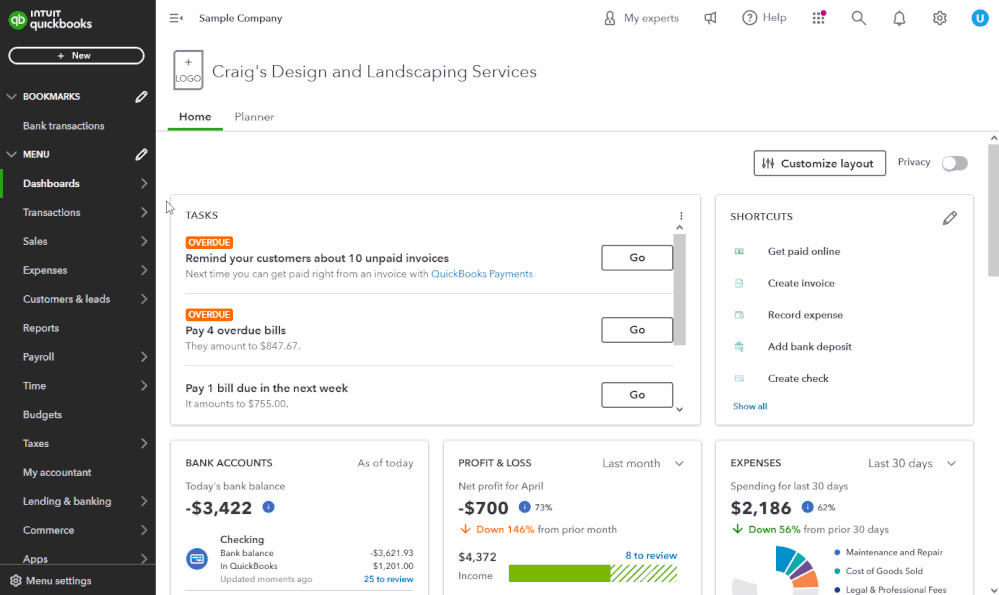Image resolution: width=999 pixels, height=595 pixels.
Task: Follow the QuickBooks Payments link
Action: (481, 274)
